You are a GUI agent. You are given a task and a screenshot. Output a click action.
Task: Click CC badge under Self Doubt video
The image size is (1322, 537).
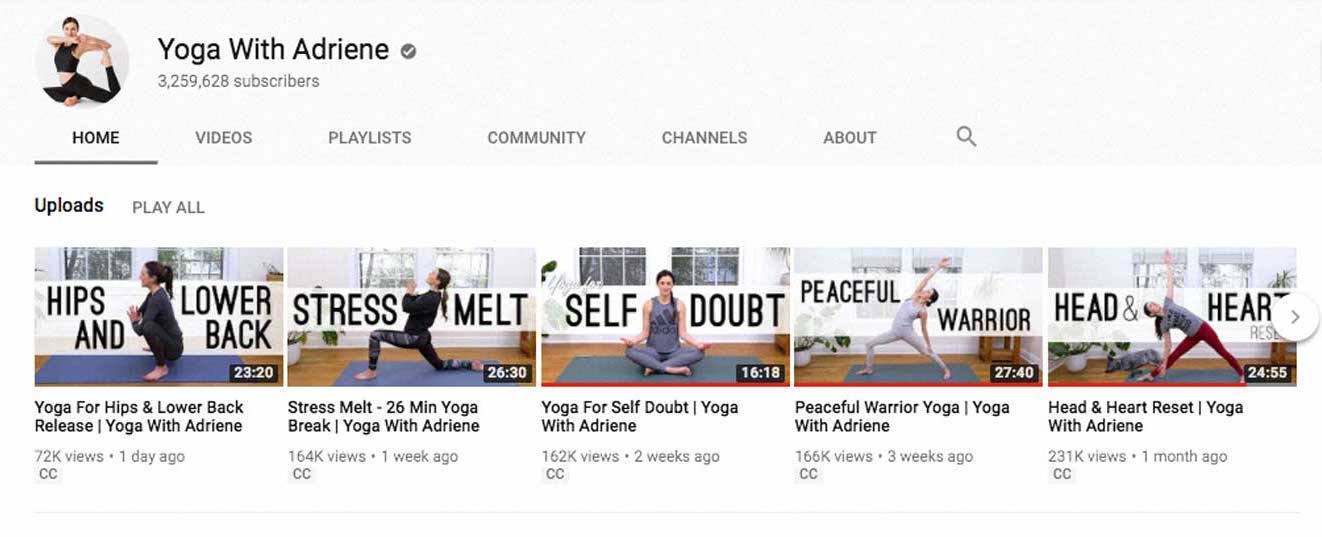[555, 475]
